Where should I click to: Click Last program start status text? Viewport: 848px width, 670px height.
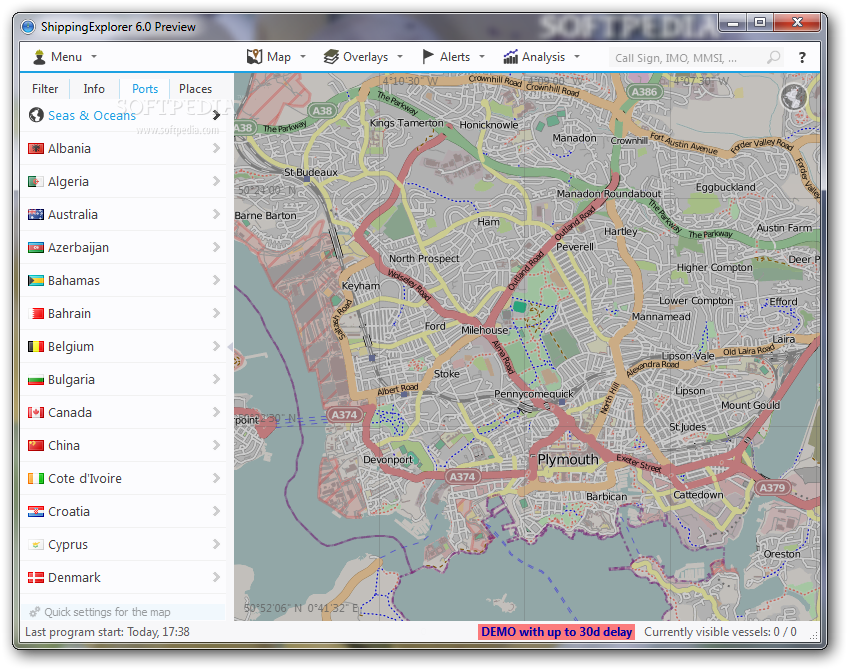(107, 632)
